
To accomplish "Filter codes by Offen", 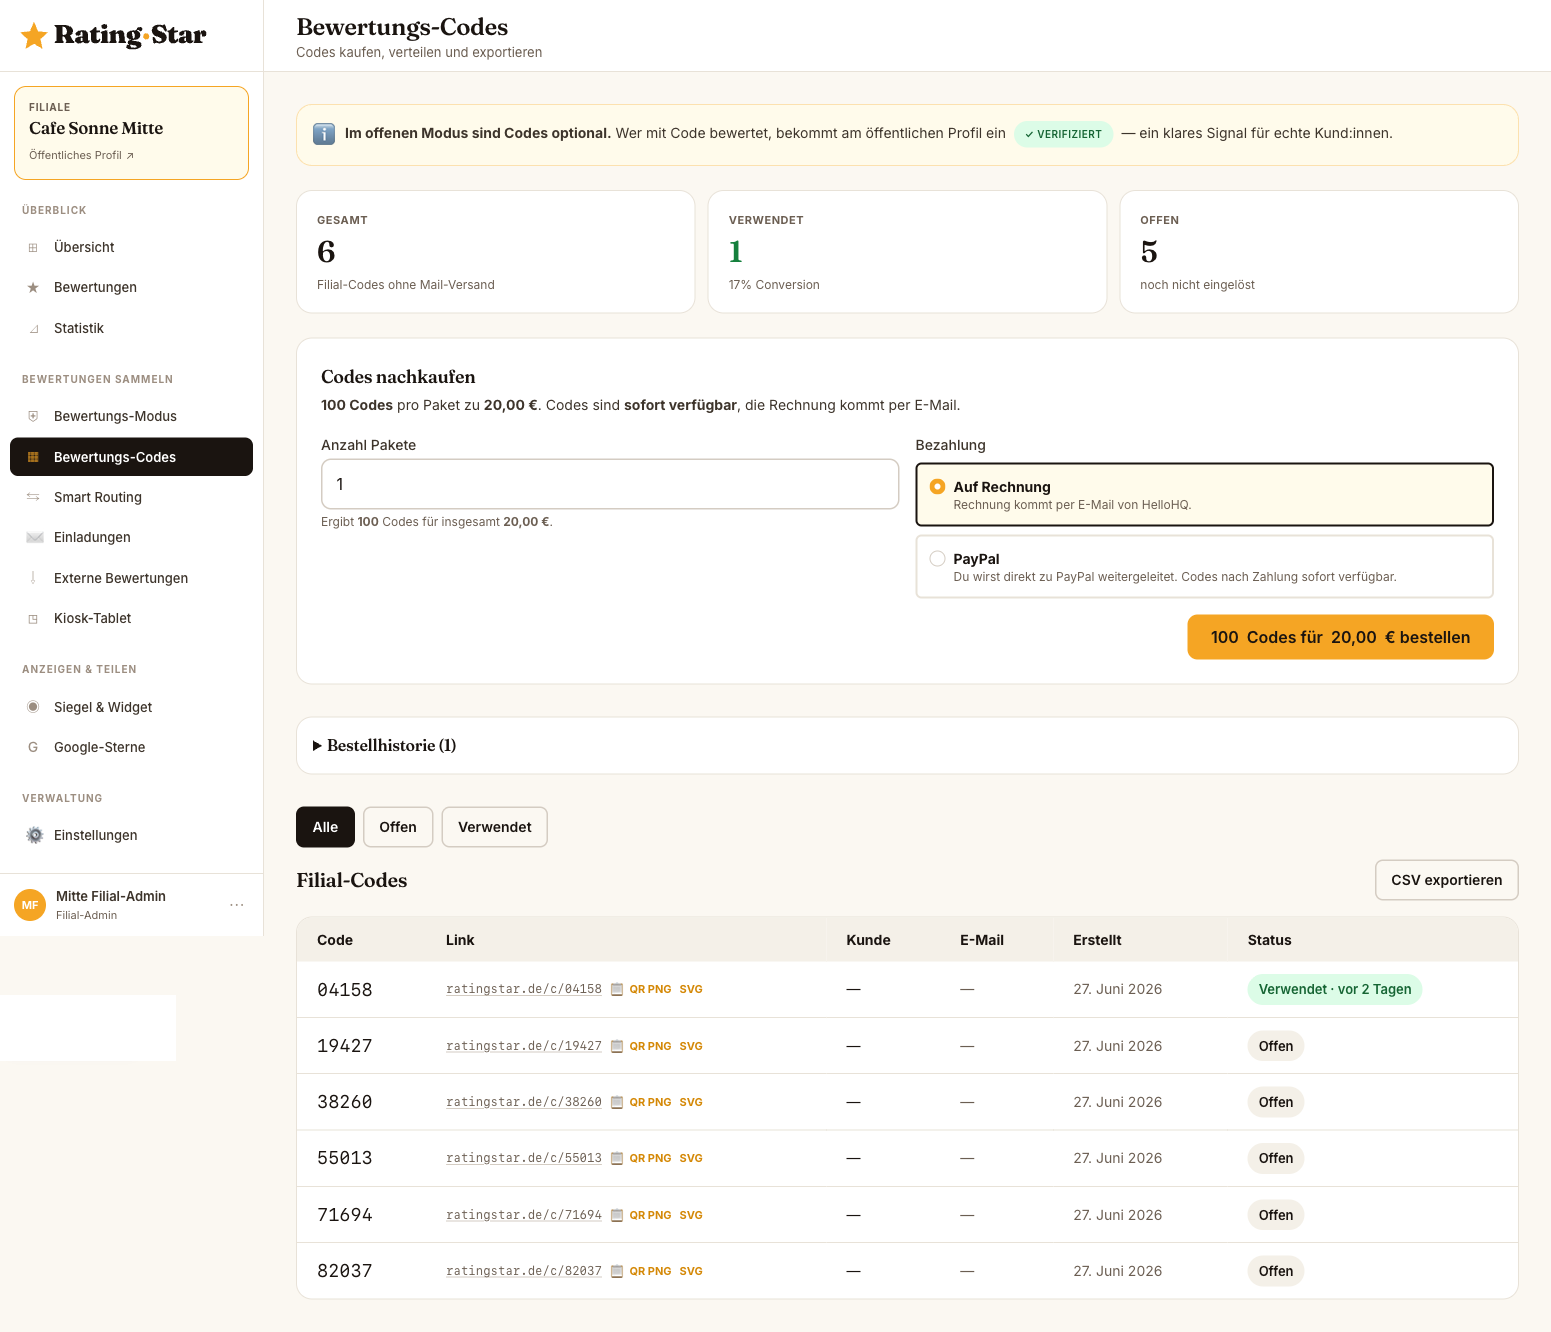I will (x=398, y=827).
